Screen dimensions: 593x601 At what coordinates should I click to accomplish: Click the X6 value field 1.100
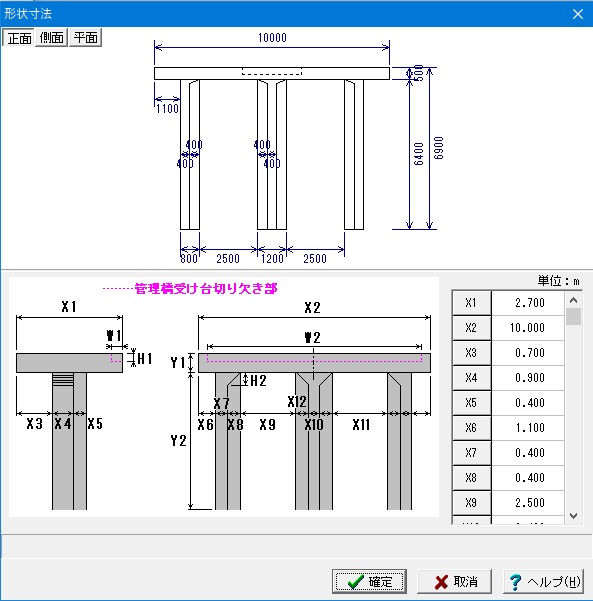point(528,427)
